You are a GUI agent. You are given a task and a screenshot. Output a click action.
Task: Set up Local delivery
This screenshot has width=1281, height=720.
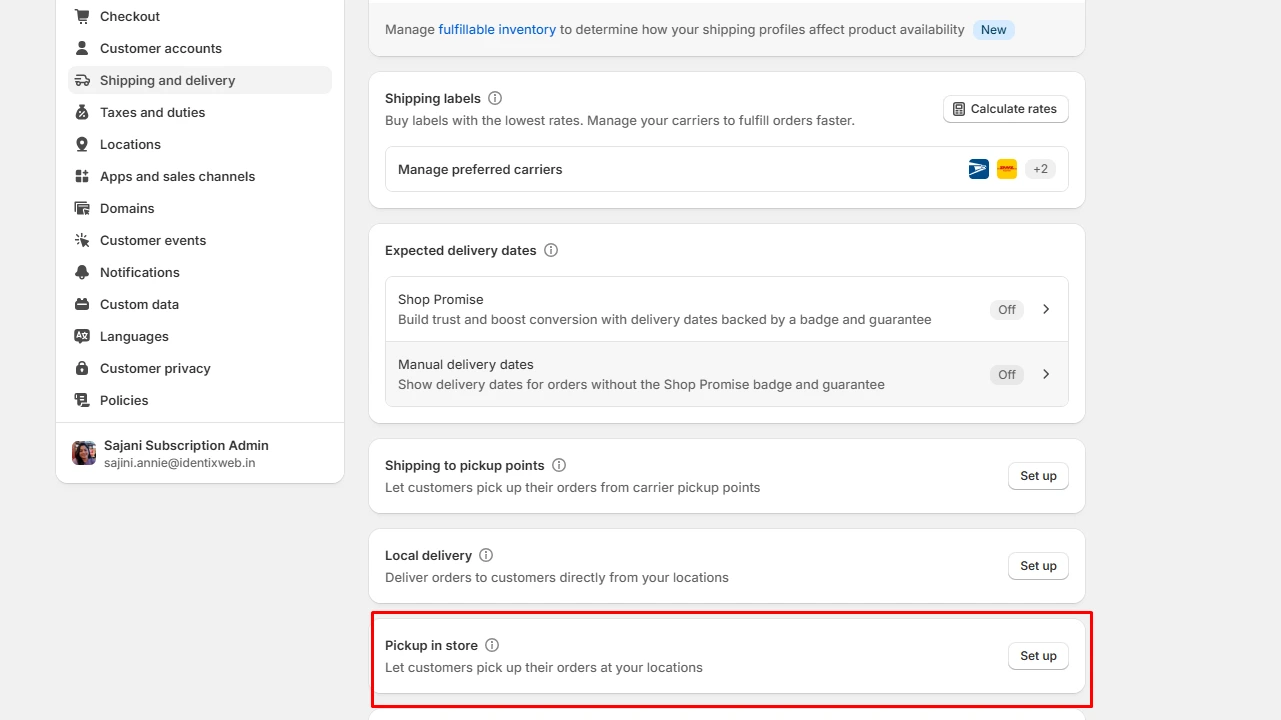coord(1038,566)
